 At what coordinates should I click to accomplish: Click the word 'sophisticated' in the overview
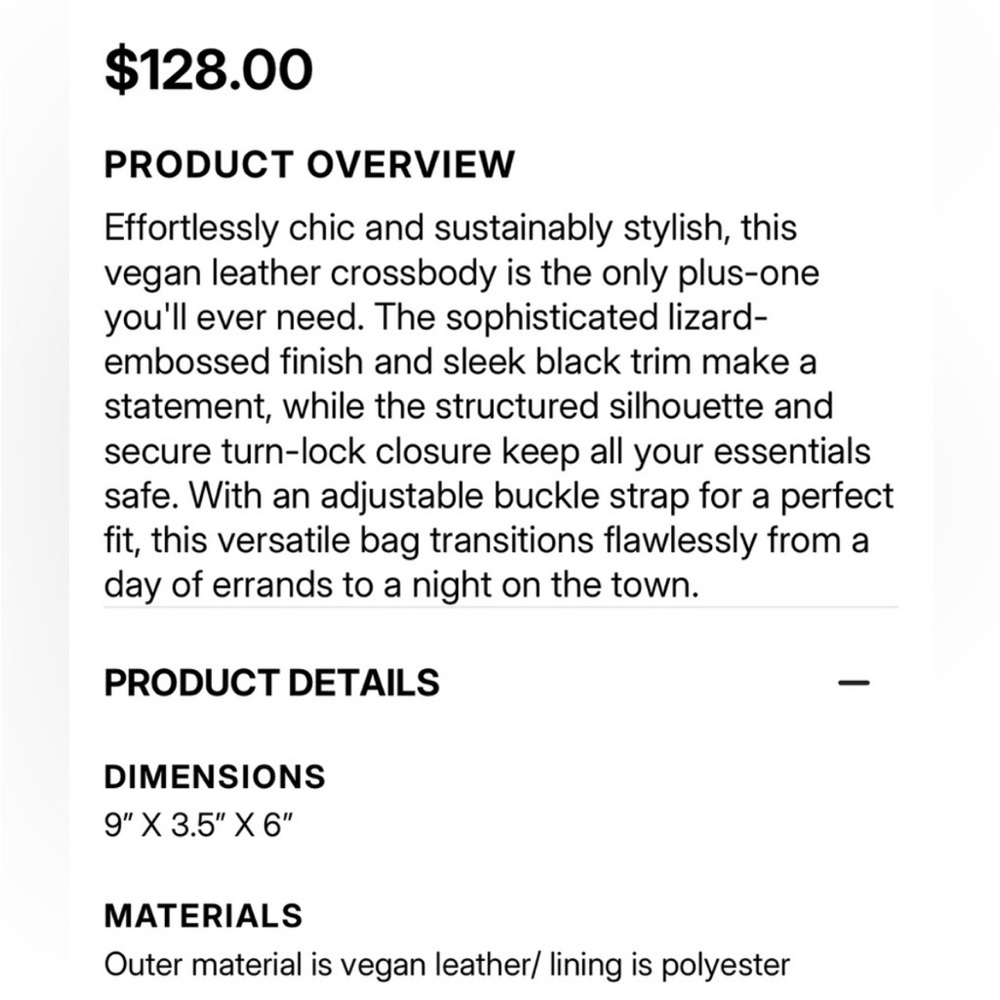552,318
